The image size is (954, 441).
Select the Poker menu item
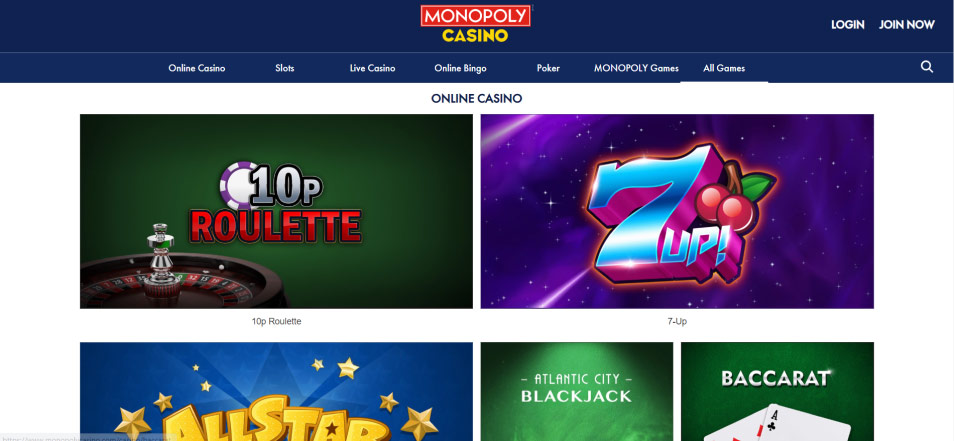click(548, 68)
